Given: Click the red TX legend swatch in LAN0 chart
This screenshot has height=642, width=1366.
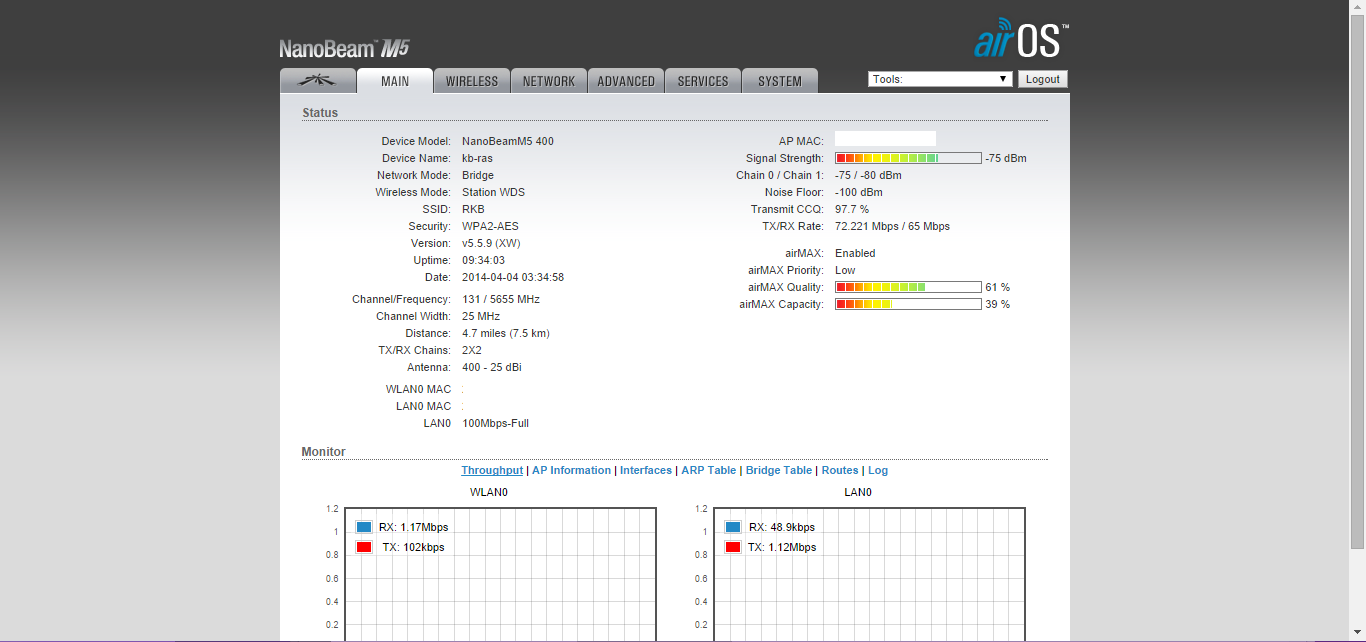Looking at the screenshot, I should pyautogui.click(x=733, y=547).
